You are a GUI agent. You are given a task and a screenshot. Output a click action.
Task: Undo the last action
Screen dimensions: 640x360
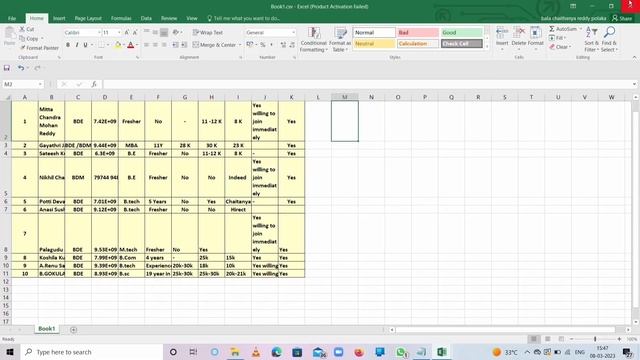(21, 68)
